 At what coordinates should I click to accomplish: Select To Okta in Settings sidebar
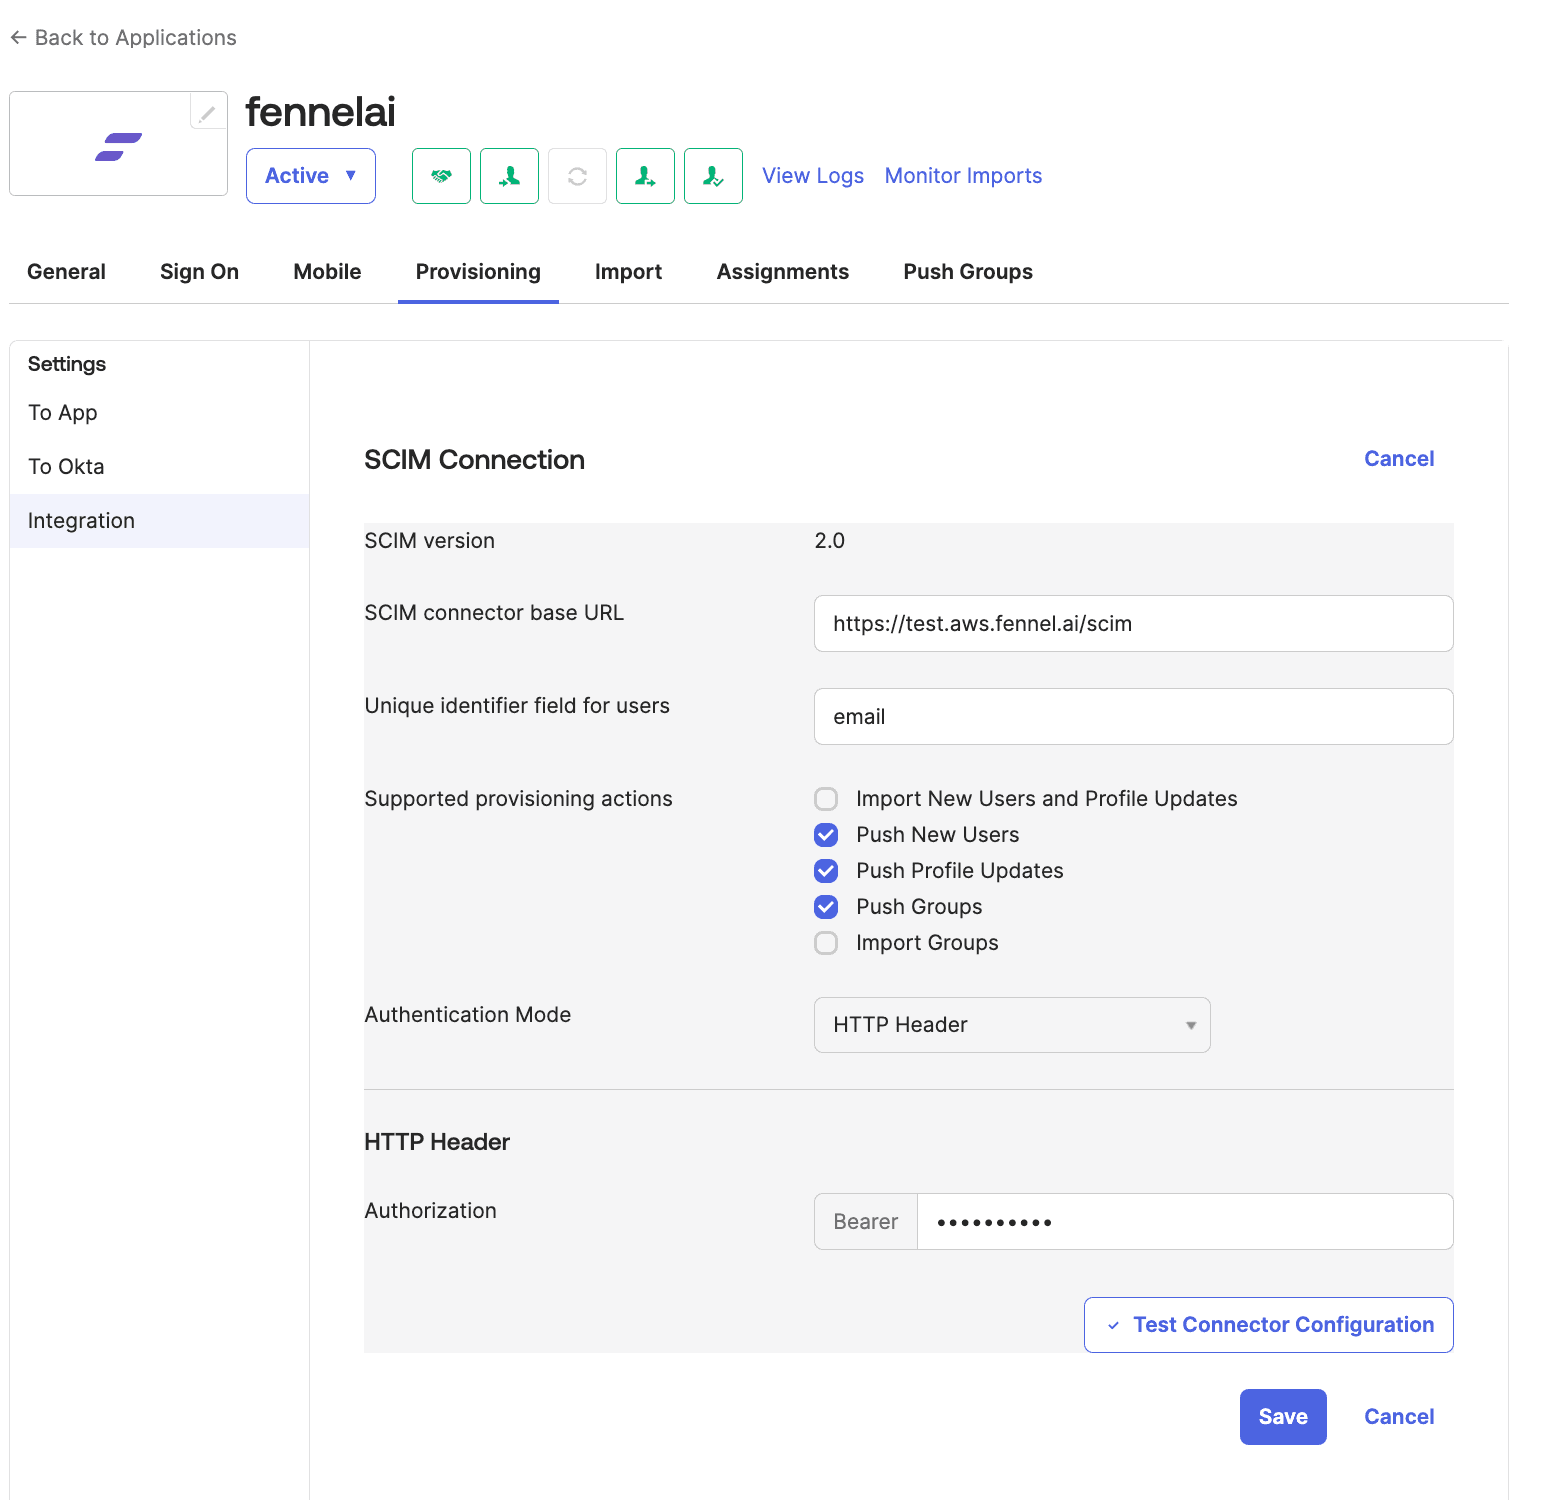(159, 467)
